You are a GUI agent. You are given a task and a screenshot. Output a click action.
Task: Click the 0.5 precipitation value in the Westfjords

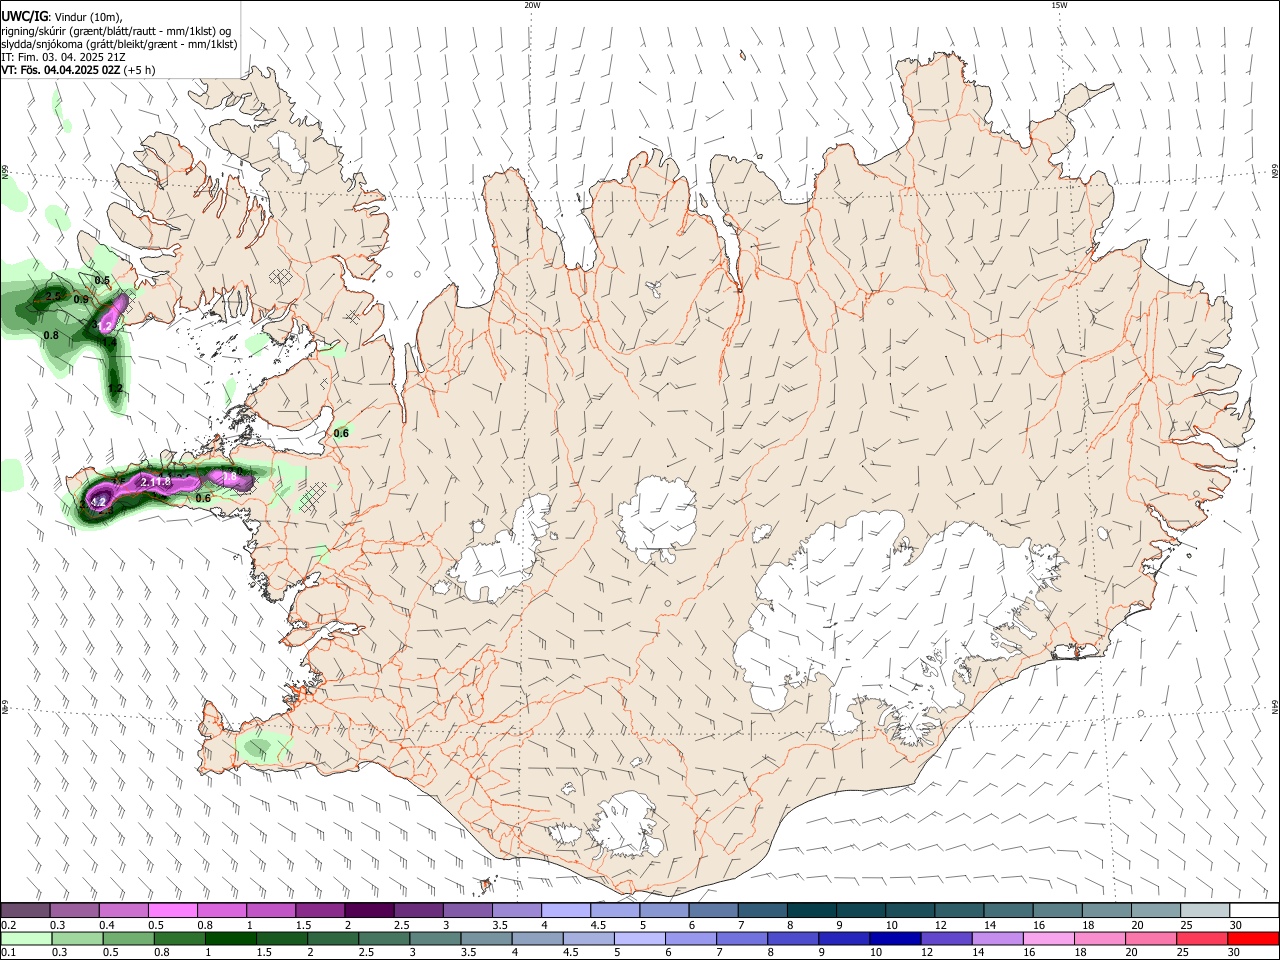click(102, 280)
